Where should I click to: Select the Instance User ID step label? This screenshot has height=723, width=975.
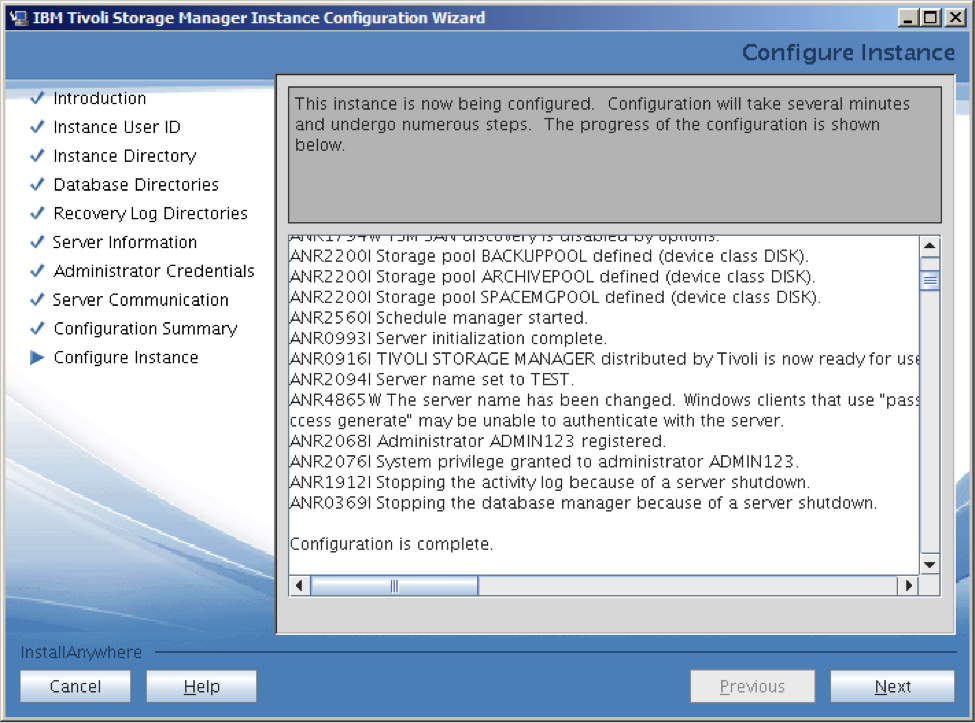coord(117,127)
